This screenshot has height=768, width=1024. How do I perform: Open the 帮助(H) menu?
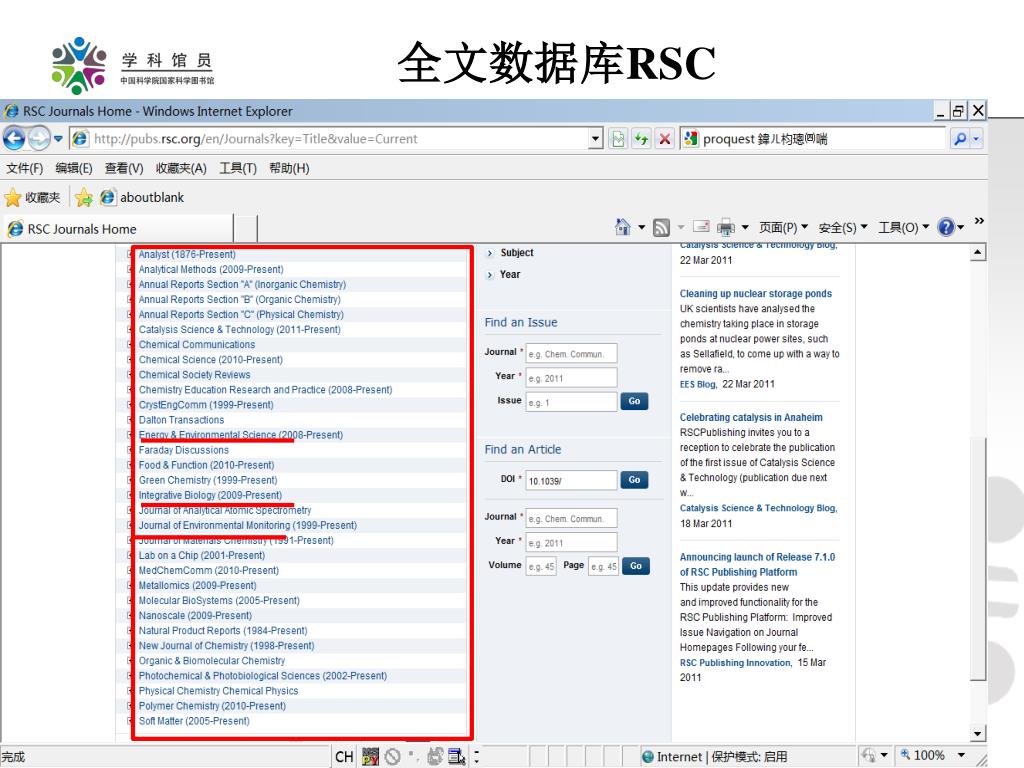pyautogui.click(x=289, y=168)
